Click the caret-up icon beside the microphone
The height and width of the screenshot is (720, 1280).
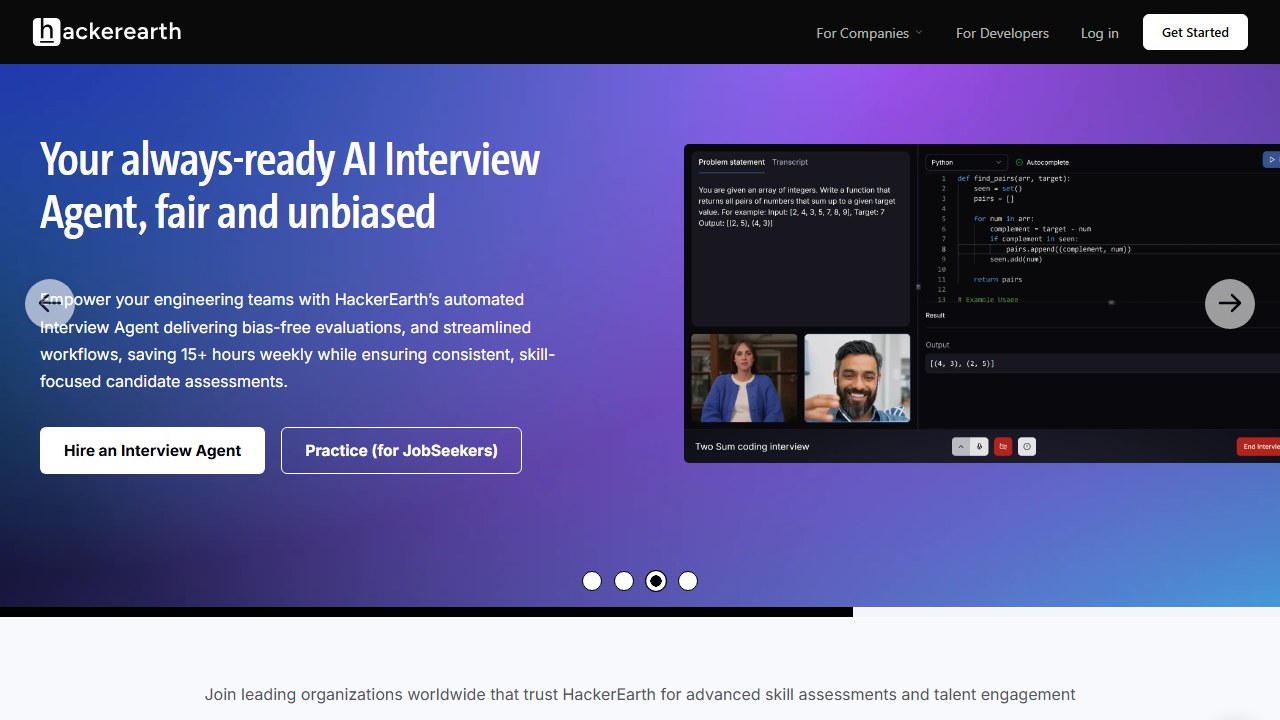coord(961,447)
